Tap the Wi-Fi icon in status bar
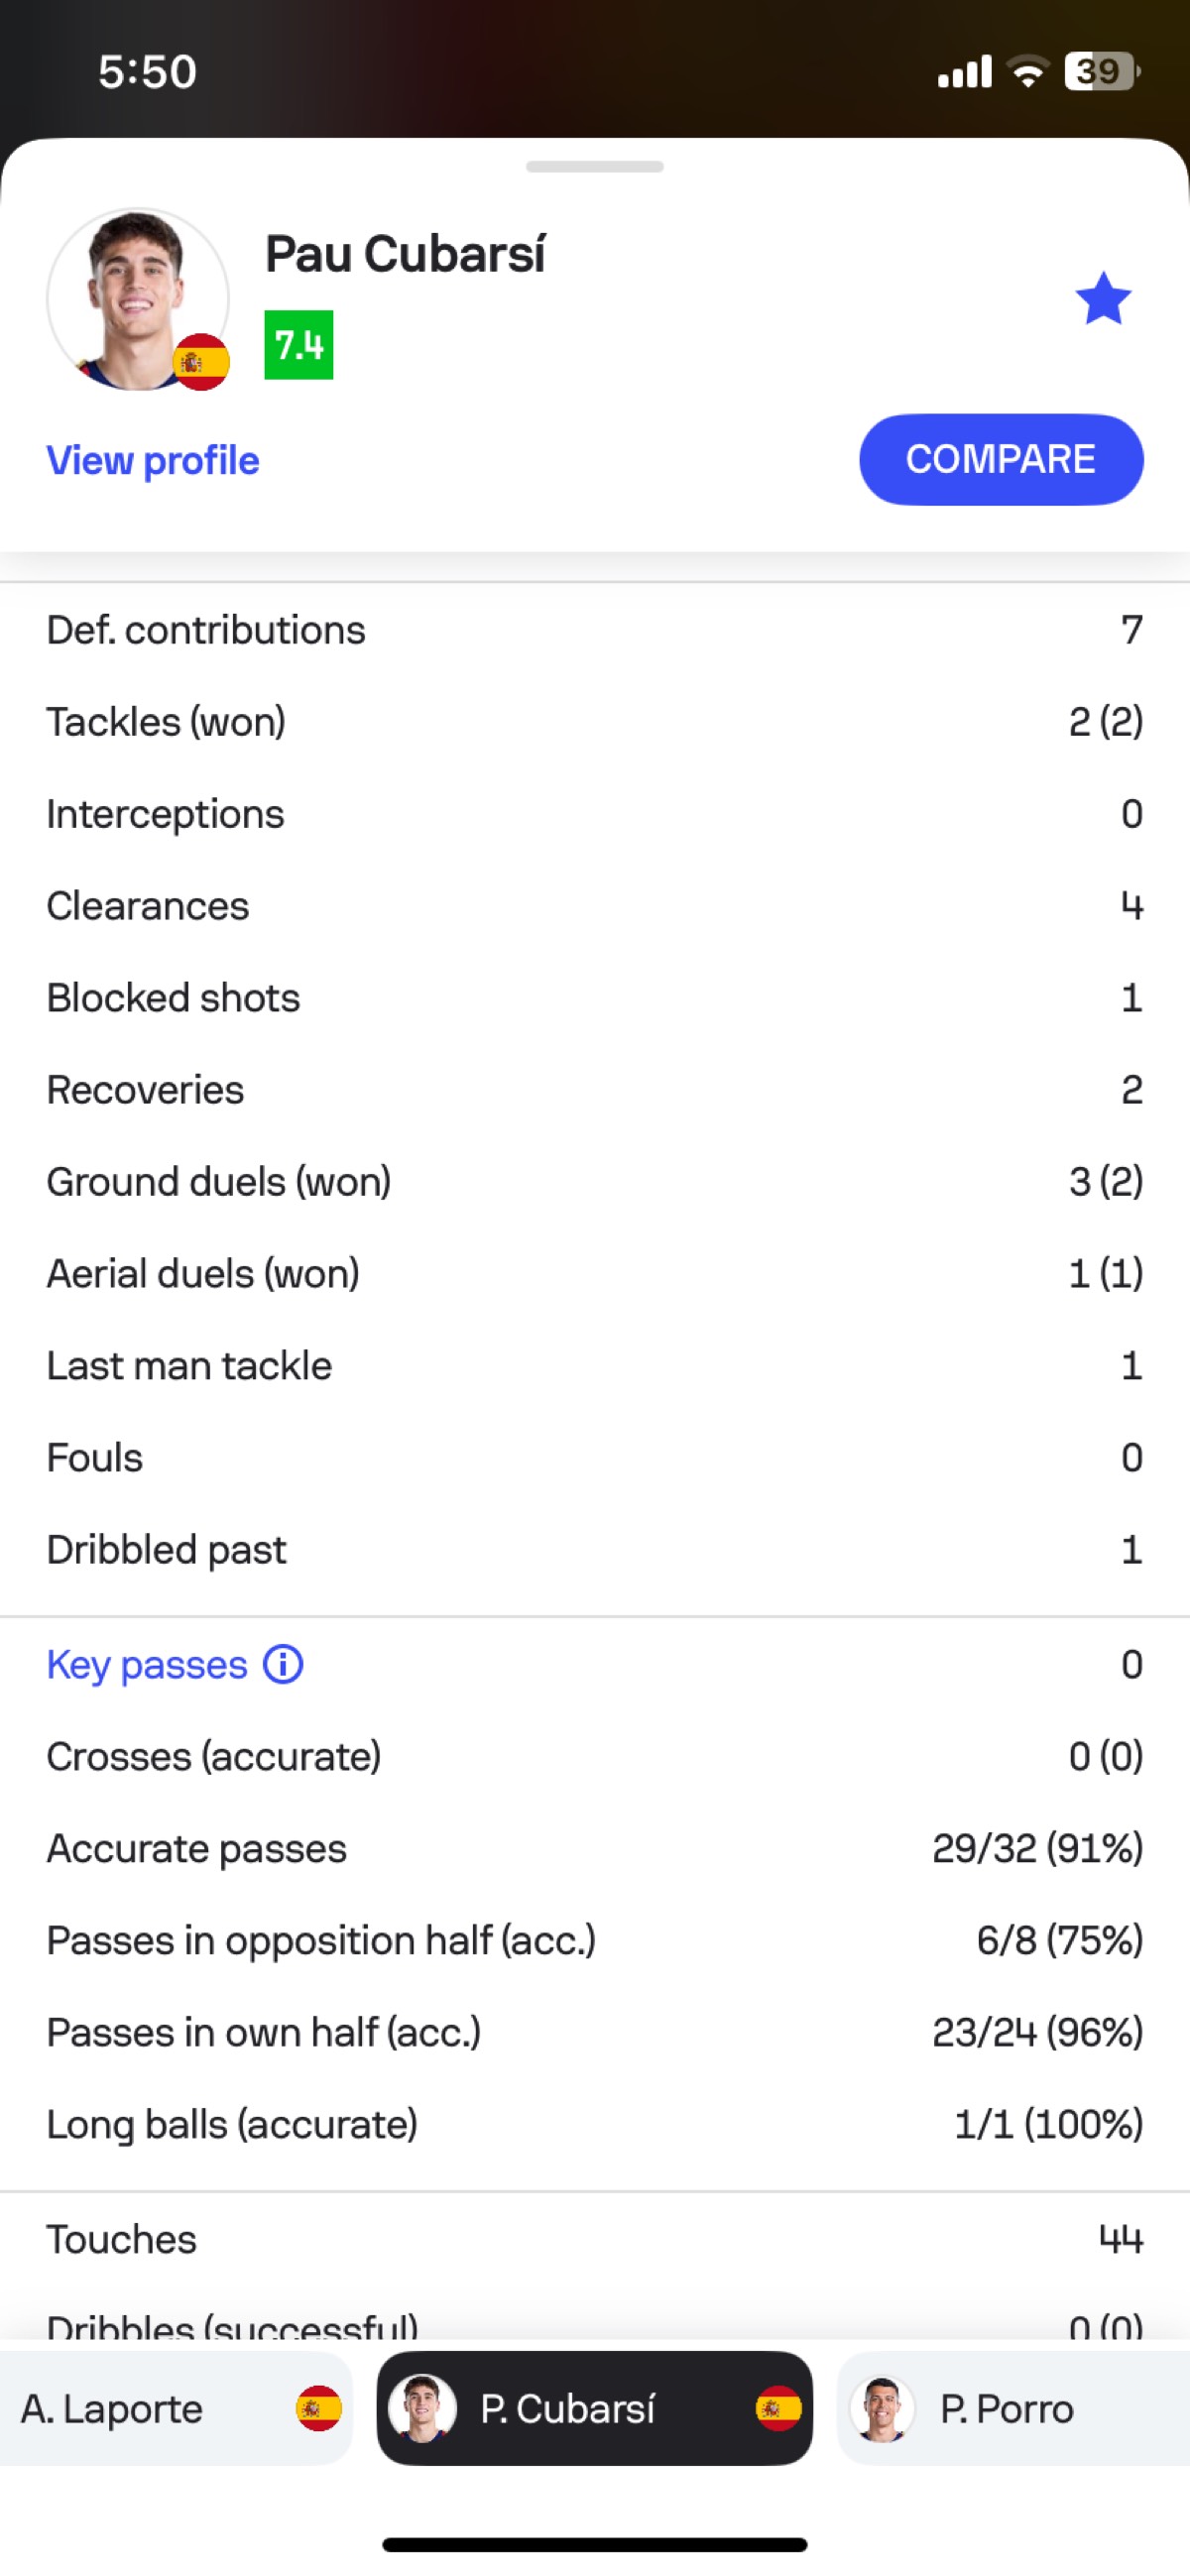This screenshot has width=1190, height=2576. (1028, 72)
